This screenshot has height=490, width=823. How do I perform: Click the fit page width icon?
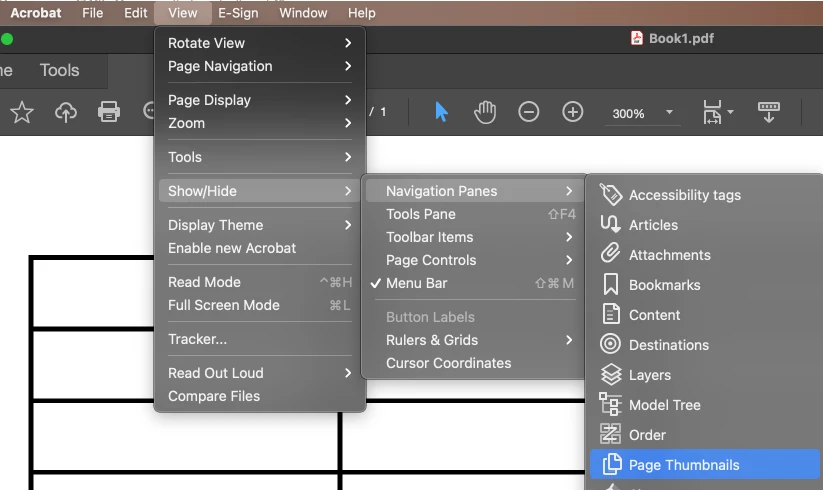coord(712,112)
